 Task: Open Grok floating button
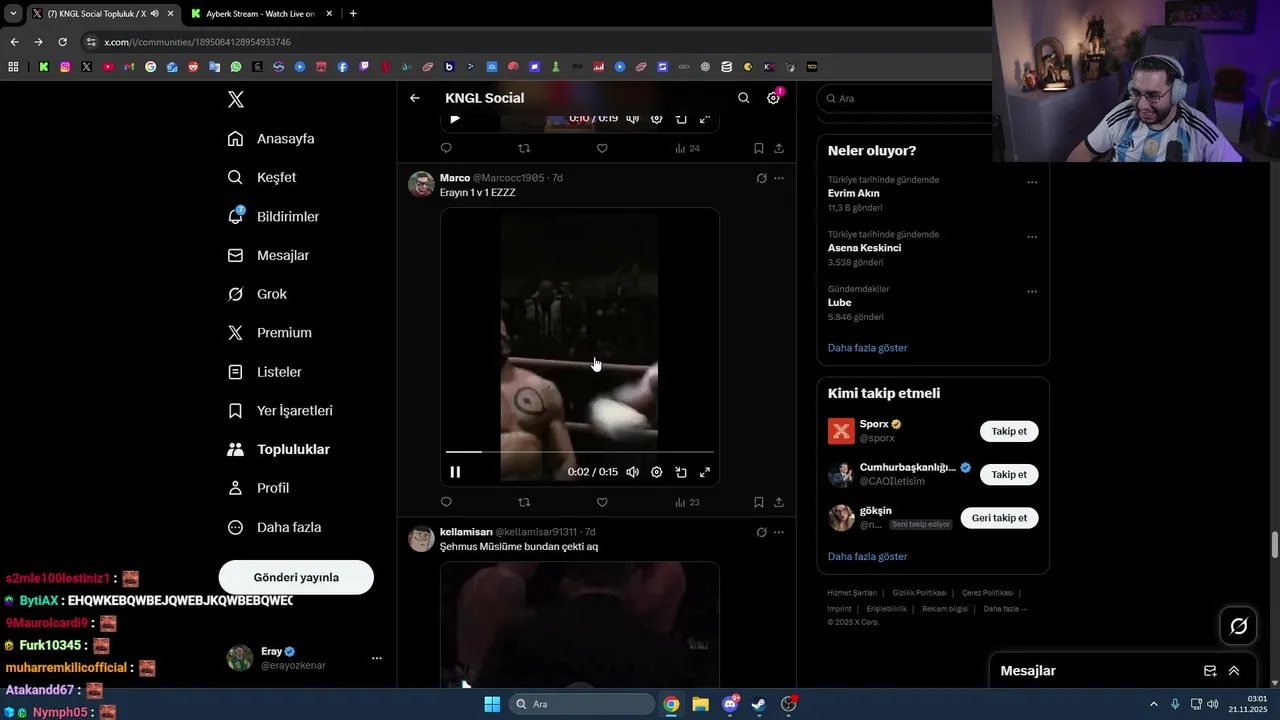pos(1238,626)
